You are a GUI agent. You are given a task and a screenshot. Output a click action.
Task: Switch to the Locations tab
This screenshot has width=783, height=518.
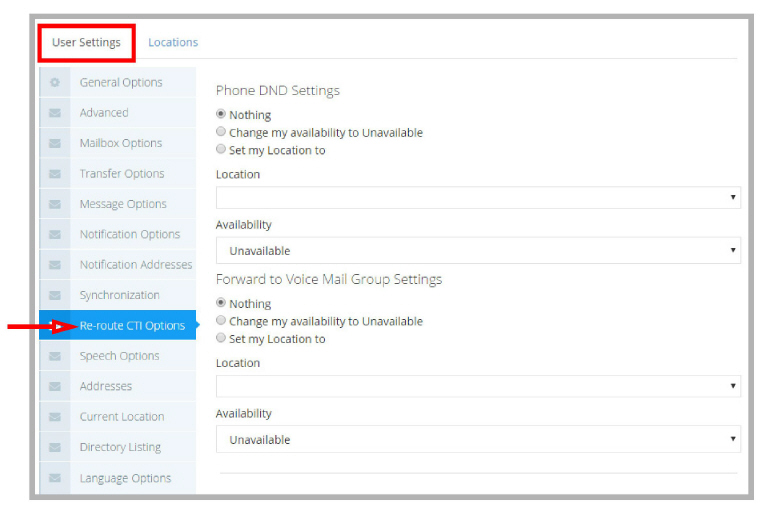[173, 42]
